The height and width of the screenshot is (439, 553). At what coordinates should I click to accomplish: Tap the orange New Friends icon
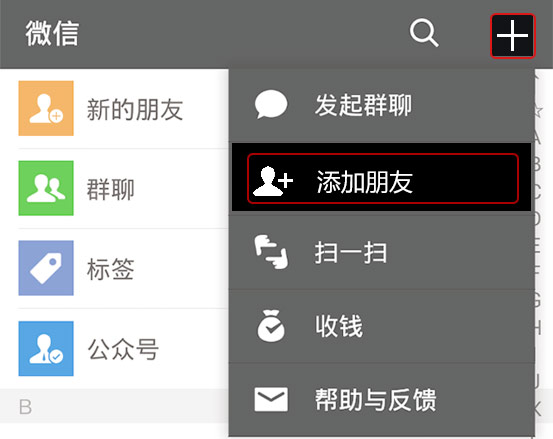pos(46,108)
